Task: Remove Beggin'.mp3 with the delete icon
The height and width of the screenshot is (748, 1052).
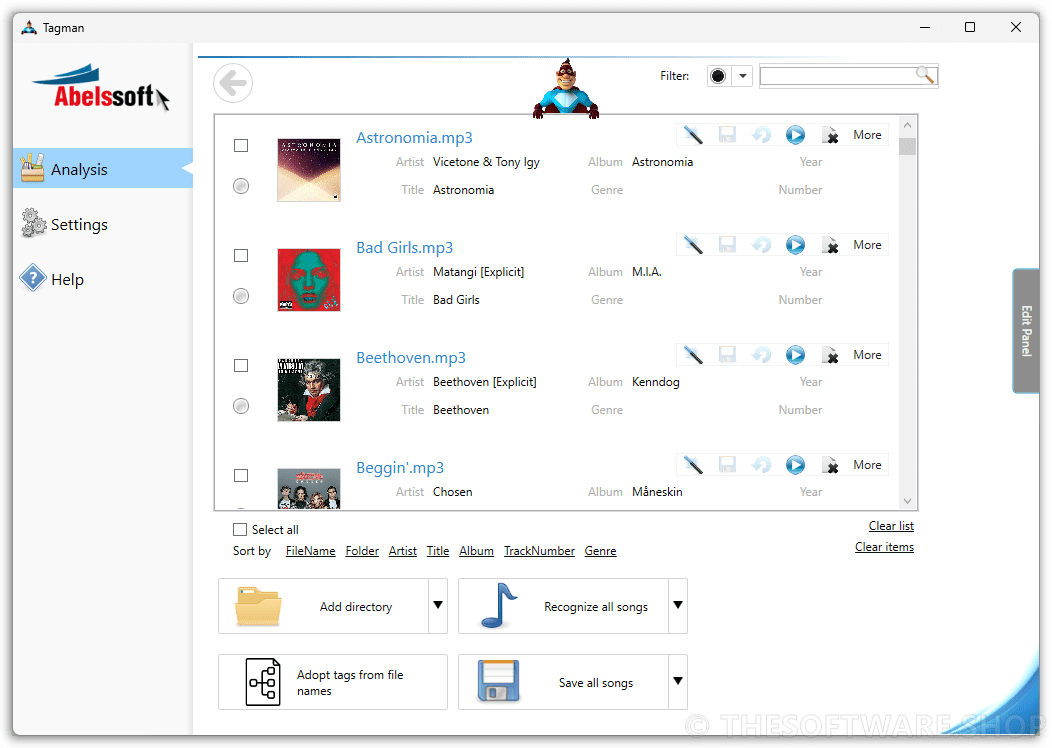Action: [x=831, y=466]
